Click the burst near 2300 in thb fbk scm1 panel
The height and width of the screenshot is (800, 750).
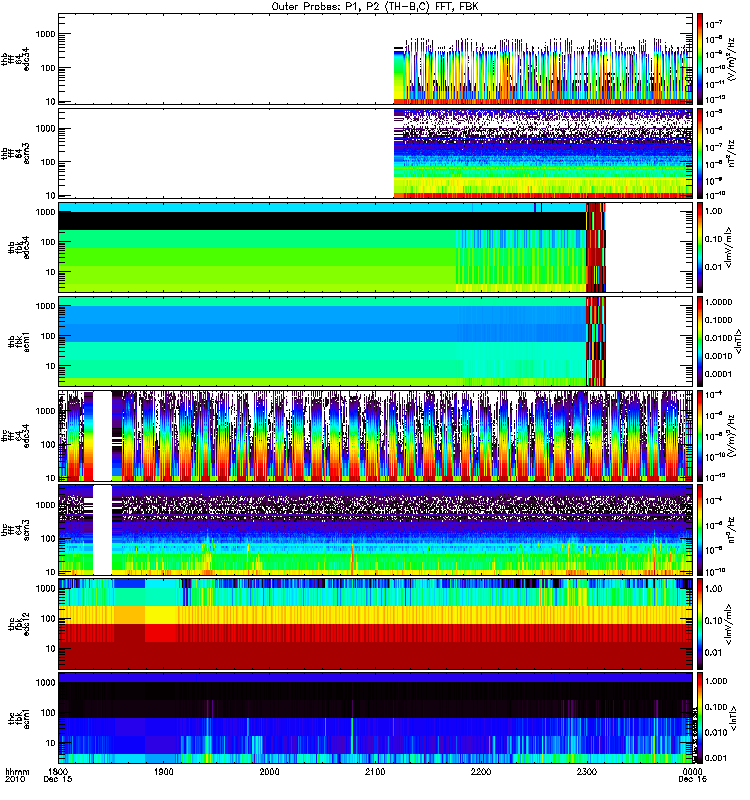(595, 341)
